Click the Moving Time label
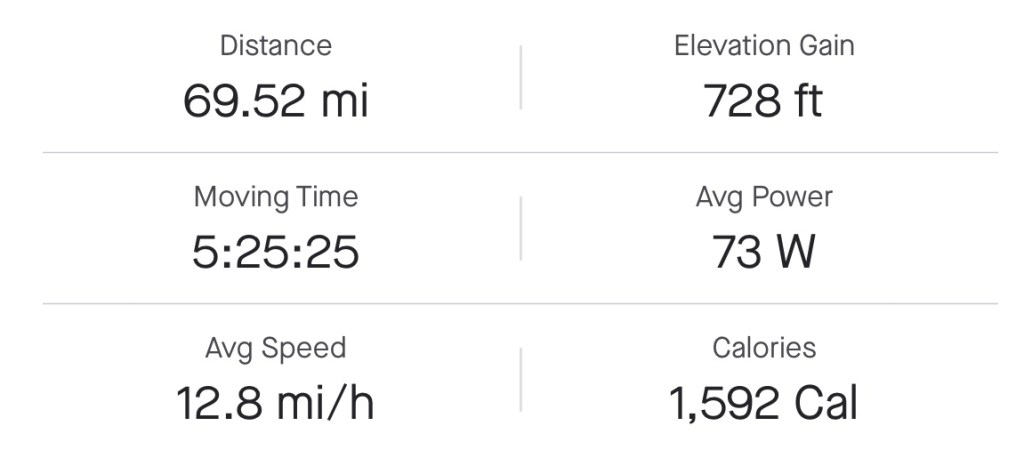 276,197
